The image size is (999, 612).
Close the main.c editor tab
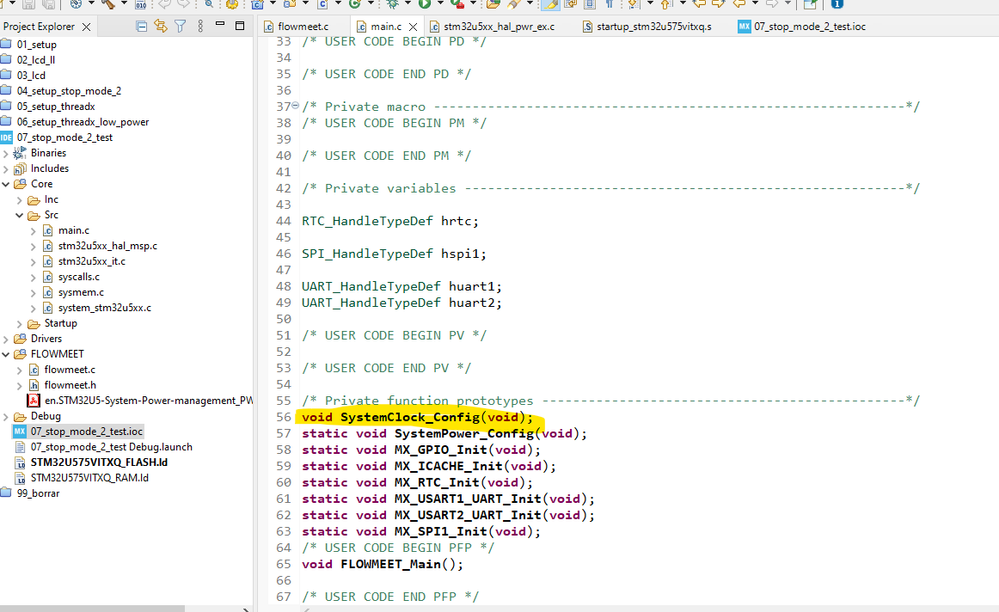[x=413, y=27]
